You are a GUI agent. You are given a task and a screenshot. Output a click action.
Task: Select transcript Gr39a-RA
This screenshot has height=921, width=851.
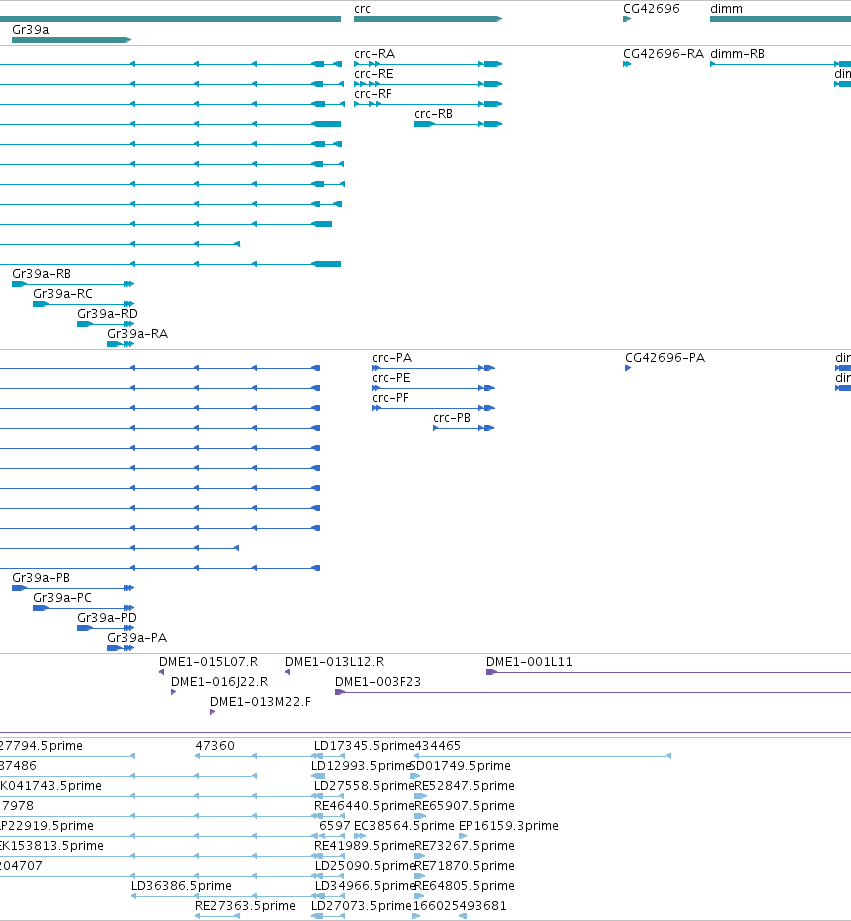pyautogui.click(x=120, y=344)
